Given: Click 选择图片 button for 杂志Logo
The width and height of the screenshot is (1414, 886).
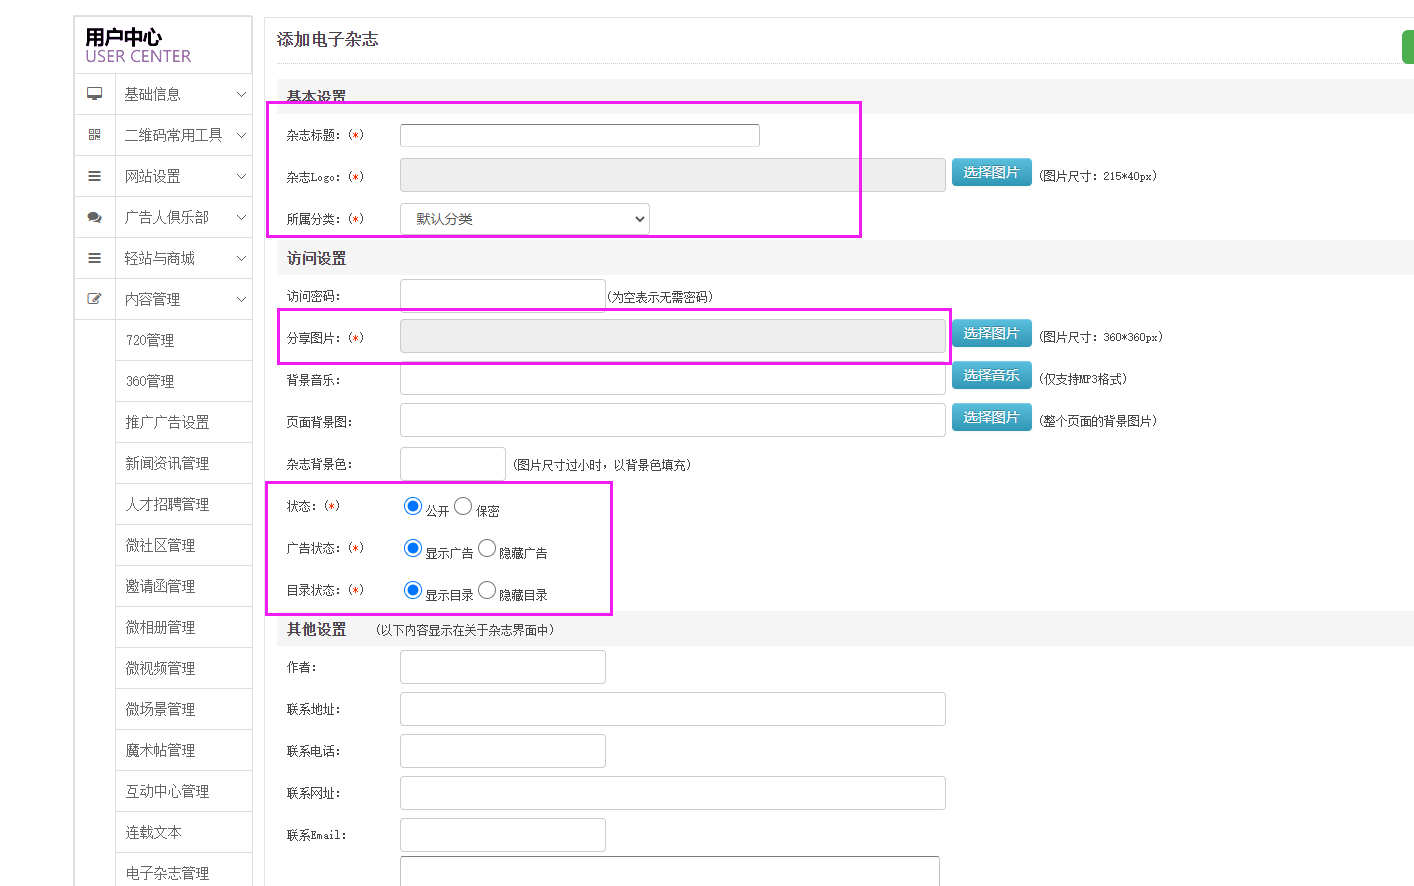Looking at the screenshot, I should point(991,173).
